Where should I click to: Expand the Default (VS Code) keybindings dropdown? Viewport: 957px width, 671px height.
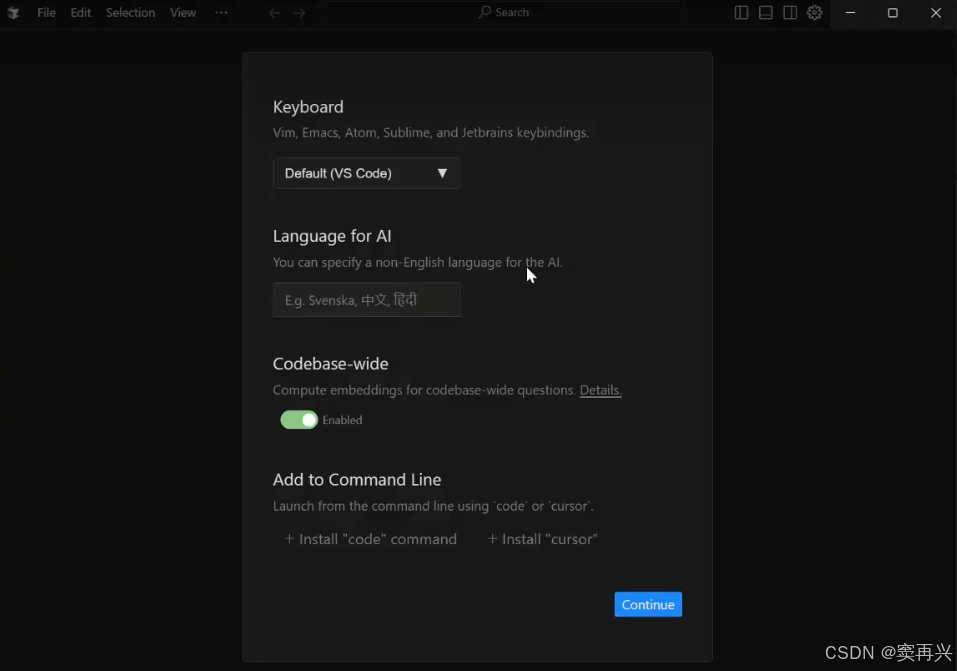click(367, 173)
